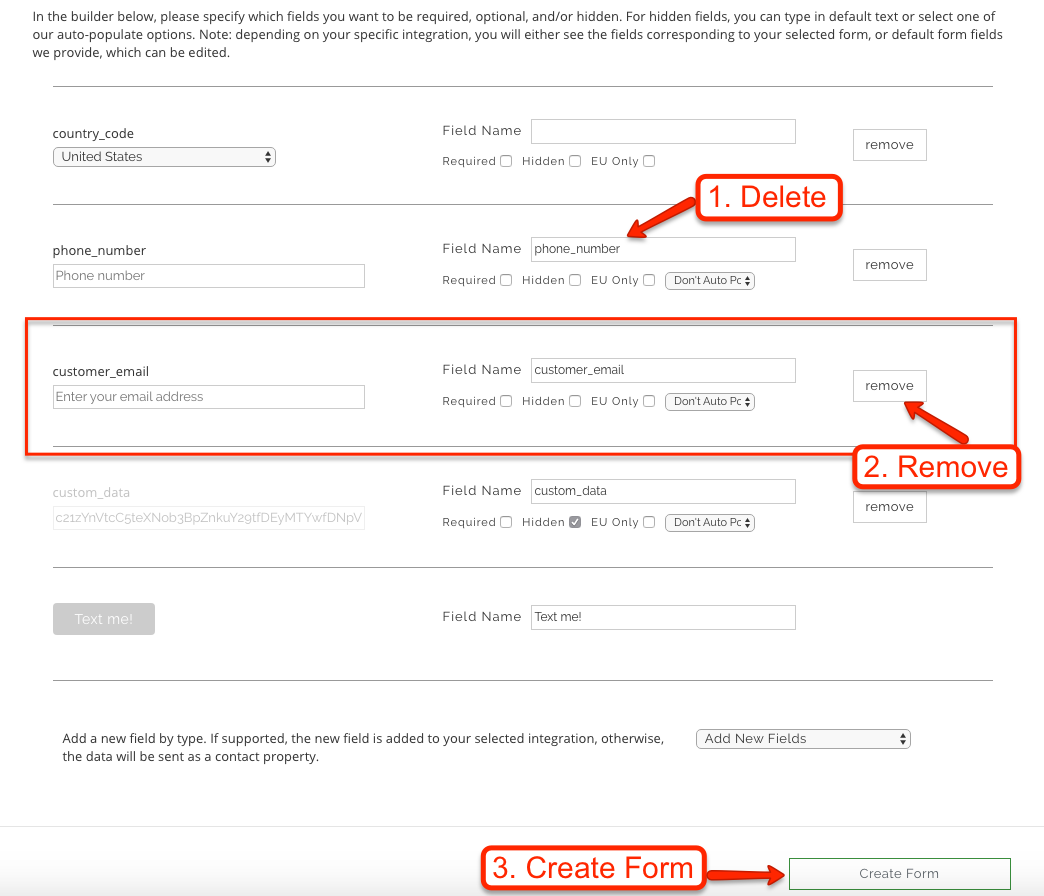Image resolution: width=1044 pixels, height=896 pixels.
Task: Focus the phone_number Field Name box
Action: pos(663,250)
